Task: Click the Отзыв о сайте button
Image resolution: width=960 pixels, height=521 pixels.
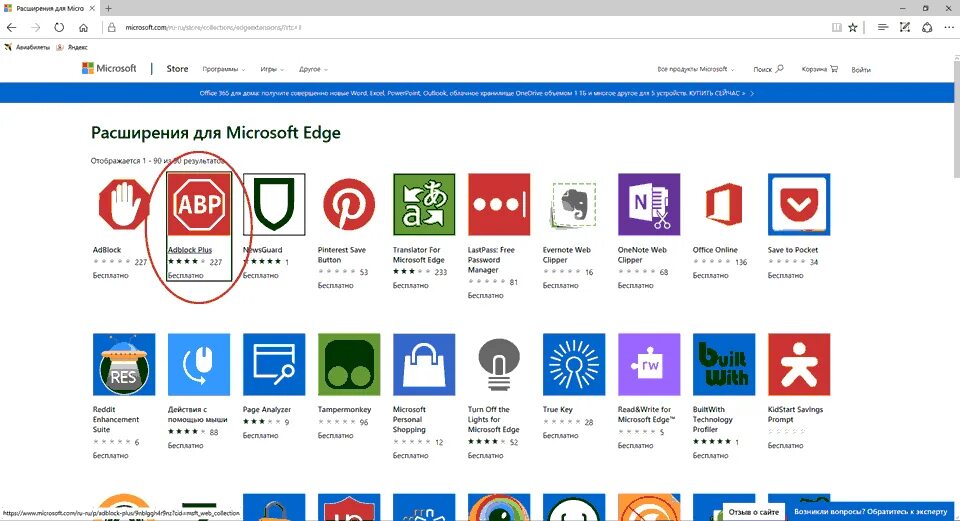Action: 753,511
